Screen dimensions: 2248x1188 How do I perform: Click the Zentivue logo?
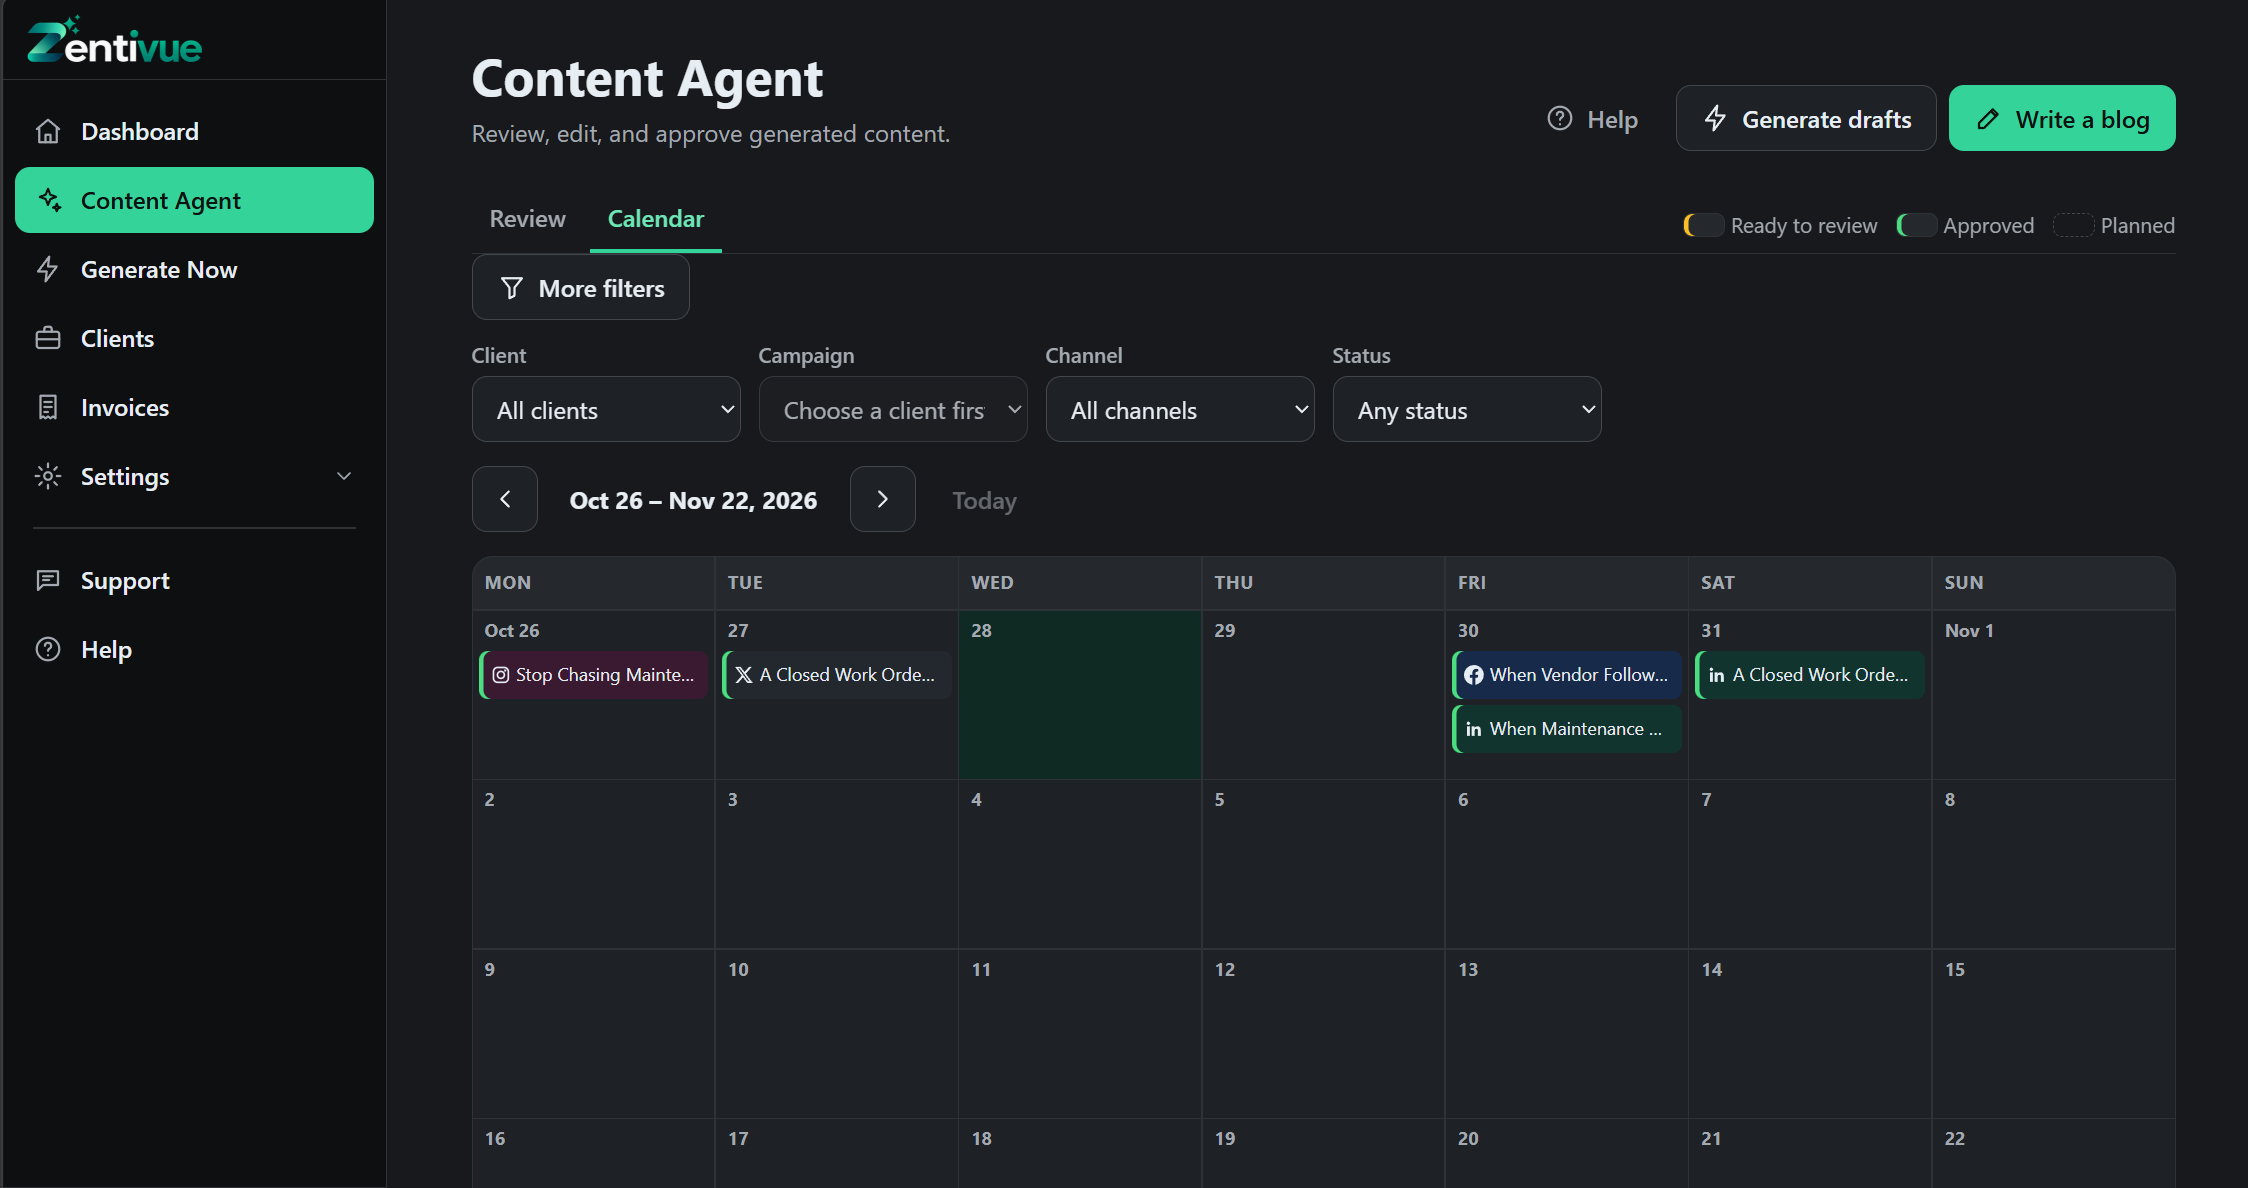(114, 41)
